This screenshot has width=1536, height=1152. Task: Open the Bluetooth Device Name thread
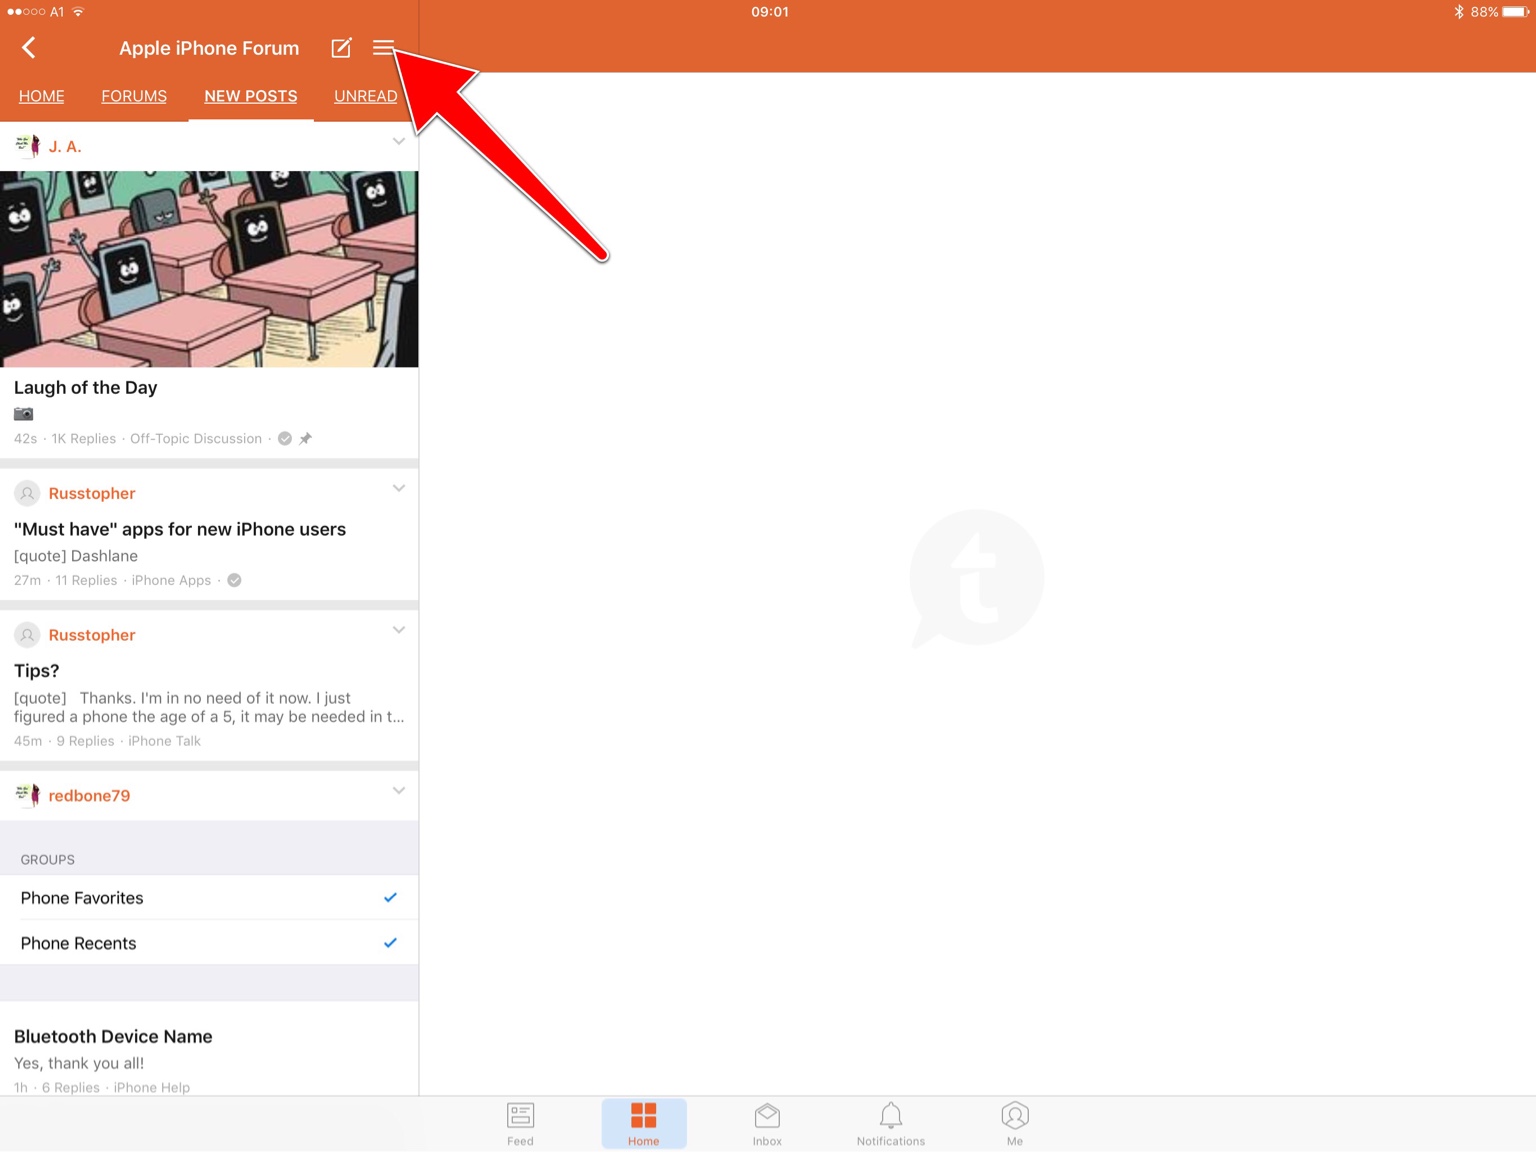113,1037
